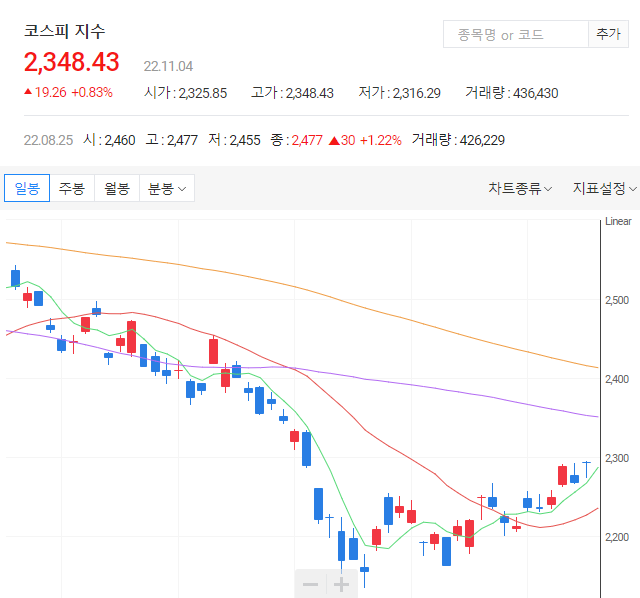Click the 2,348.43 index price
640x598 pixels.
71,62
